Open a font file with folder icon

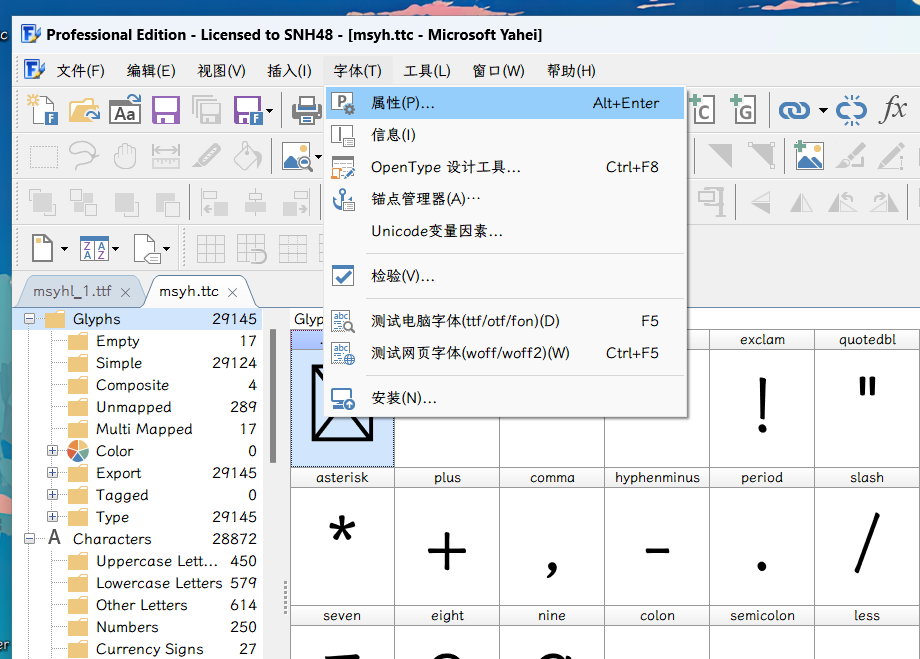(x=84, y=110)
